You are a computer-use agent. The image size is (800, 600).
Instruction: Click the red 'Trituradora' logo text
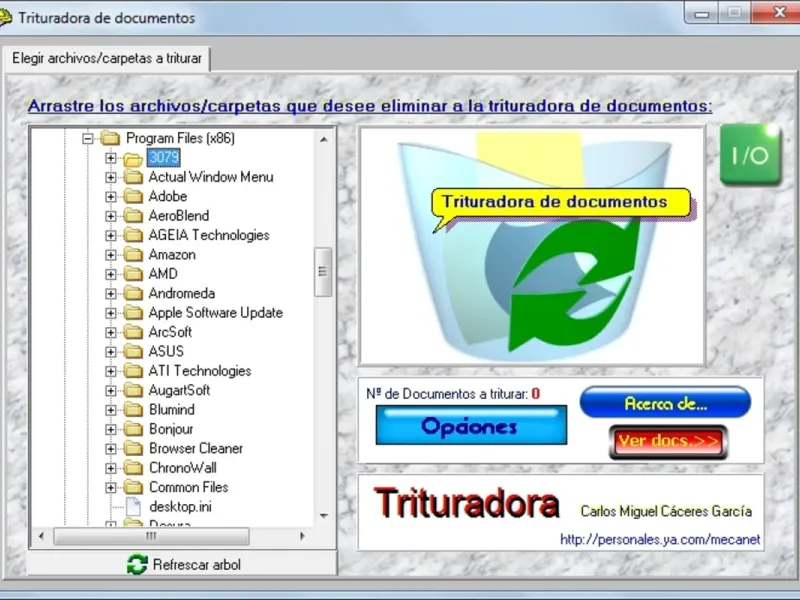pos(466,504)
